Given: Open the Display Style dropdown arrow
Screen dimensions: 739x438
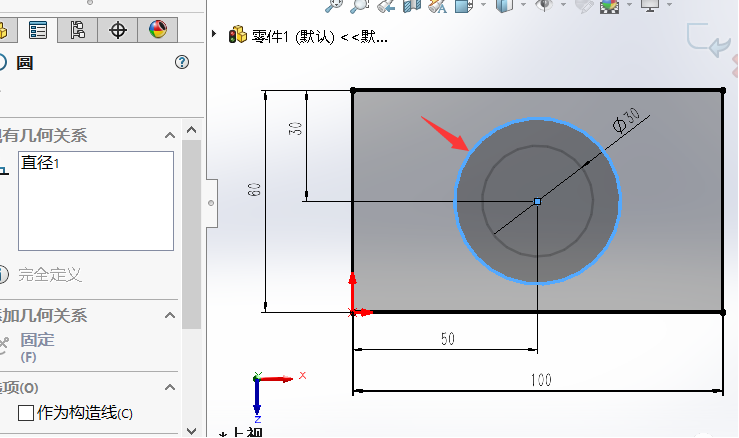Looking at the screenshot, I should [x=523, y=5].
